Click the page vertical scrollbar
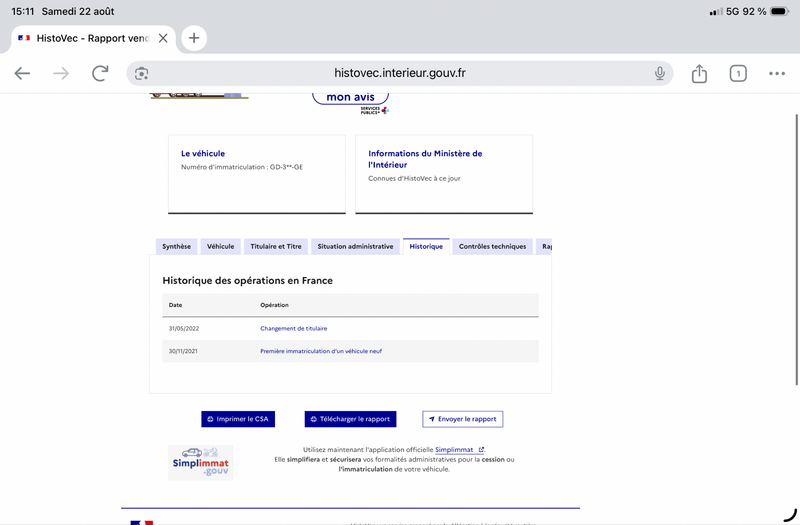The width and height of the screenshot is (800, 525). (x=796, y=250)
